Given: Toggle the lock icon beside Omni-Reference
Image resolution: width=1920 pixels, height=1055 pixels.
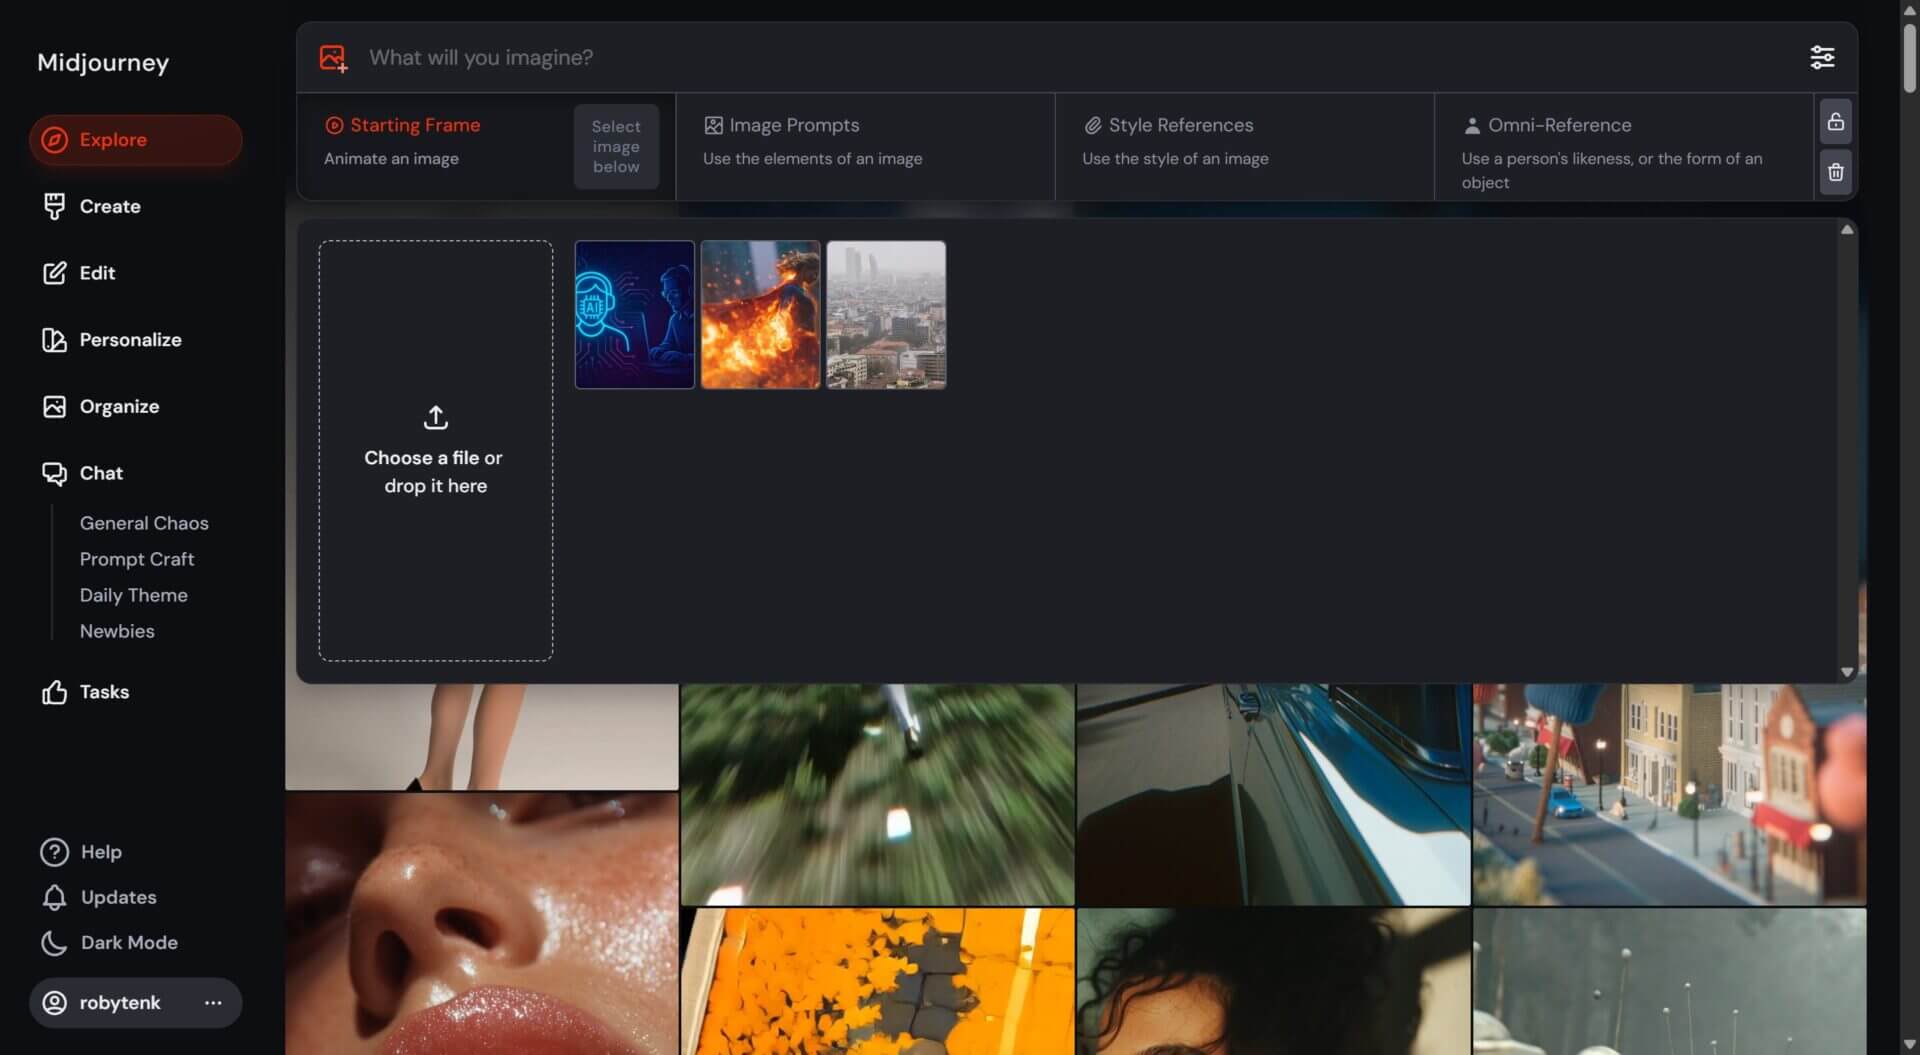Looking at the screenshot, I should coord(1835,122).
